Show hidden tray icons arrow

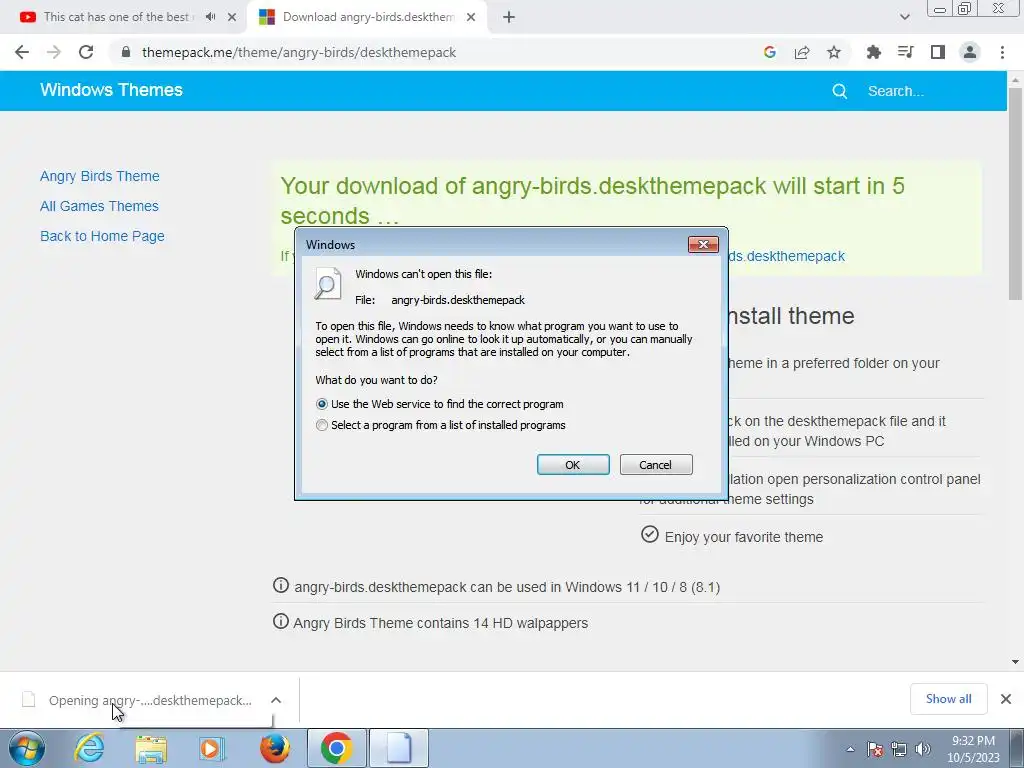pyautogui.click(x=850, y=749)
